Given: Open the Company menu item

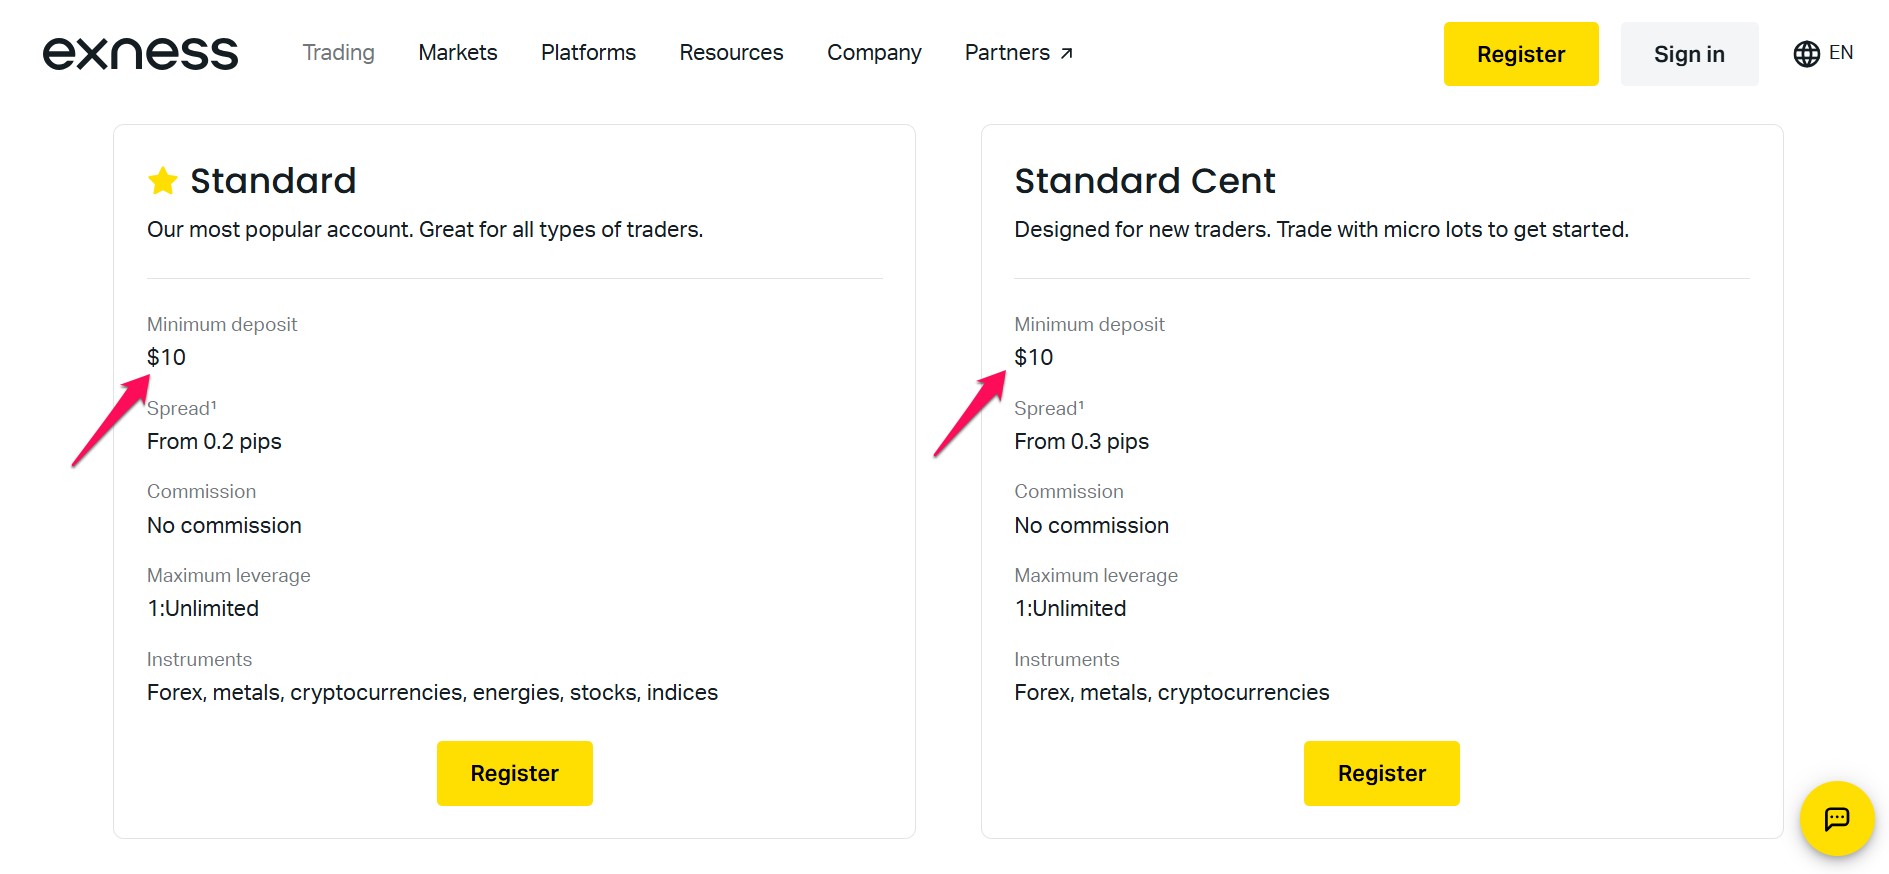Looking at the screenshot, I should pyautogui.click(x=874, y=52).
